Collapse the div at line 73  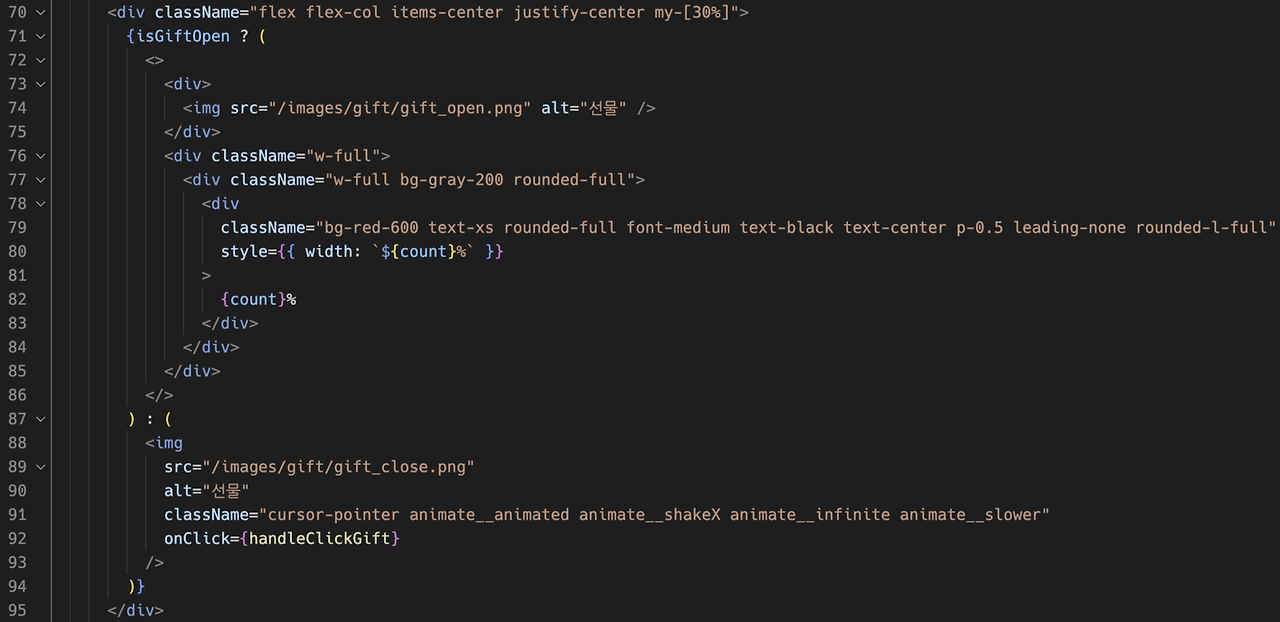tap(40, 84)
